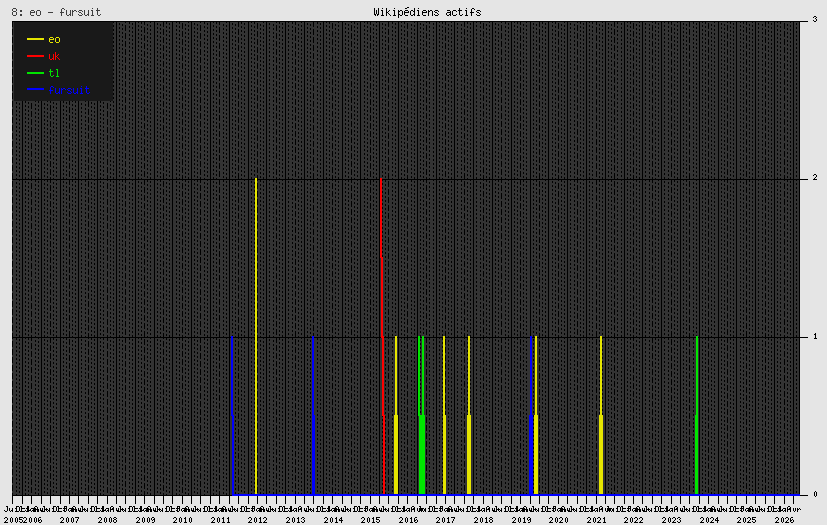This screenshot has height=525, width=827.
Task: Select the eo legend label
Action: (54, 40)
